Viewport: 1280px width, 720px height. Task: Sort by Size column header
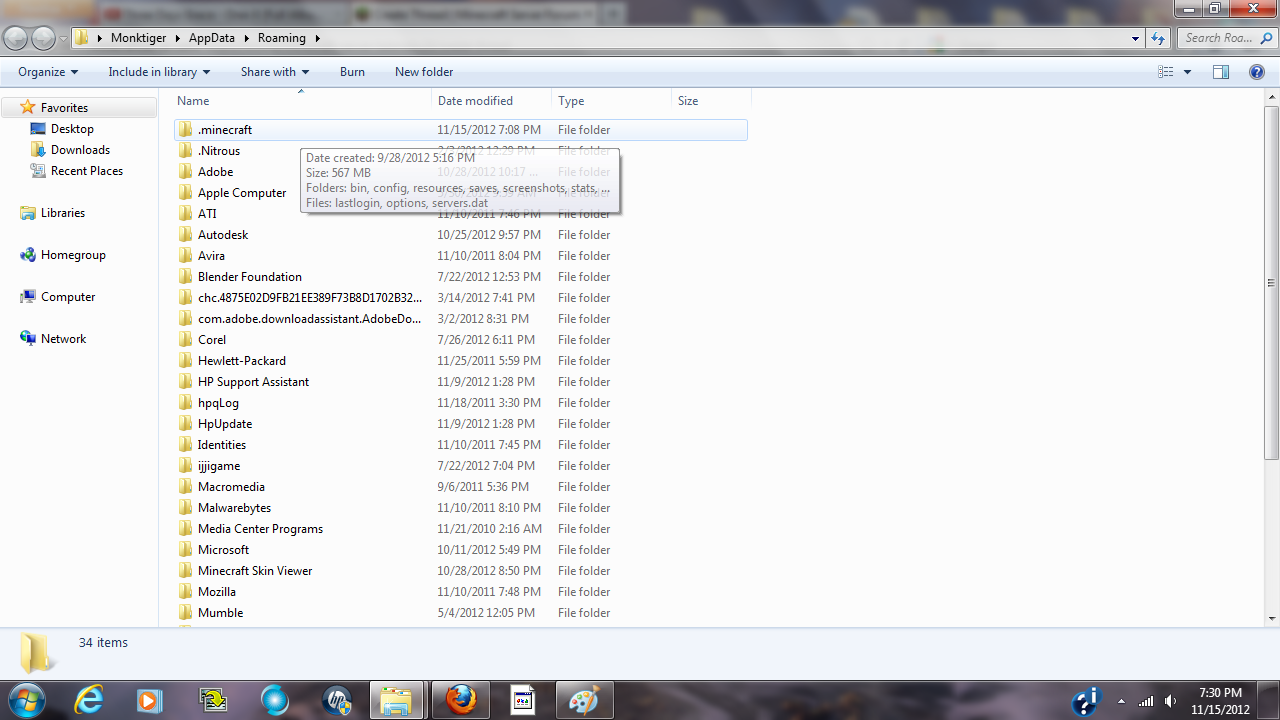[711, 101]
